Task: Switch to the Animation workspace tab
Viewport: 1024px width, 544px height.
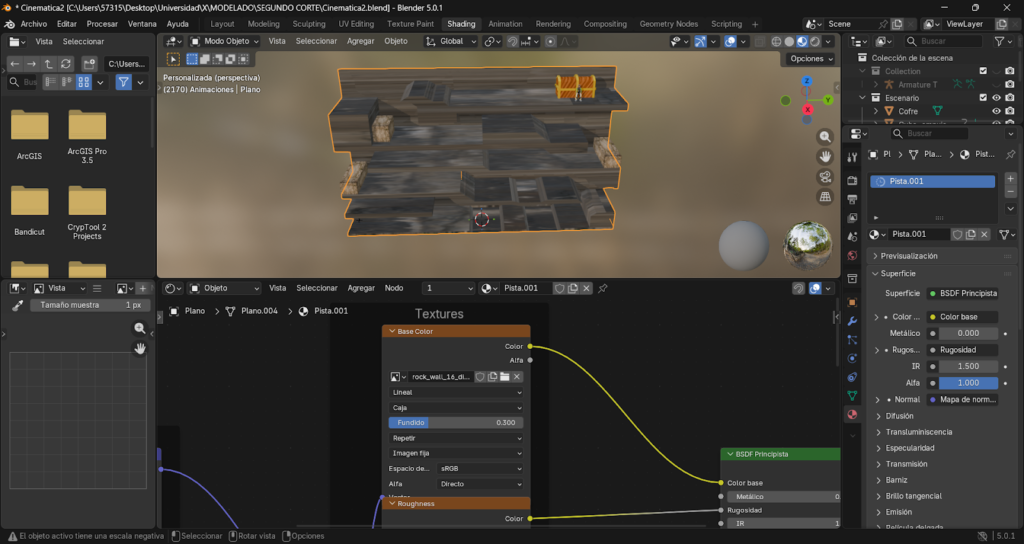Action: pos(505,24)
